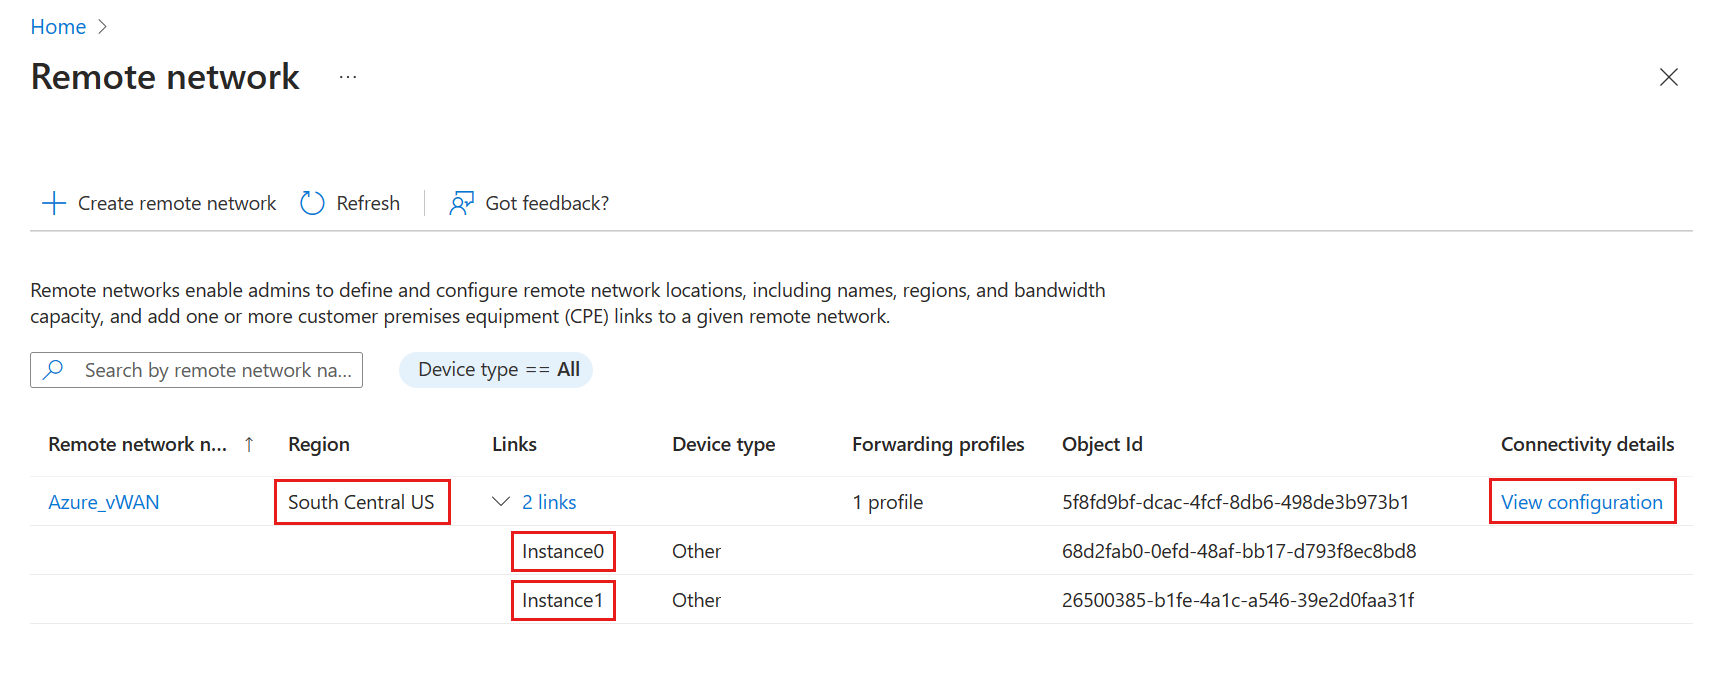1717x689 pixels.
Task: Click the Create remote network button
Action: click(x=159, y=203)
